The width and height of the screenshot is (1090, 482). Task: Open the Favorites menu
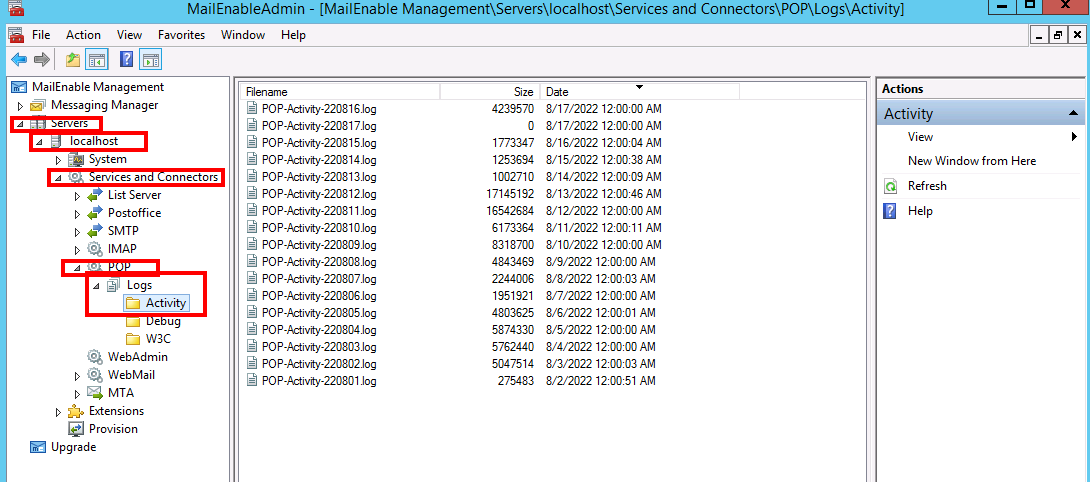click(x=181, y=35)
